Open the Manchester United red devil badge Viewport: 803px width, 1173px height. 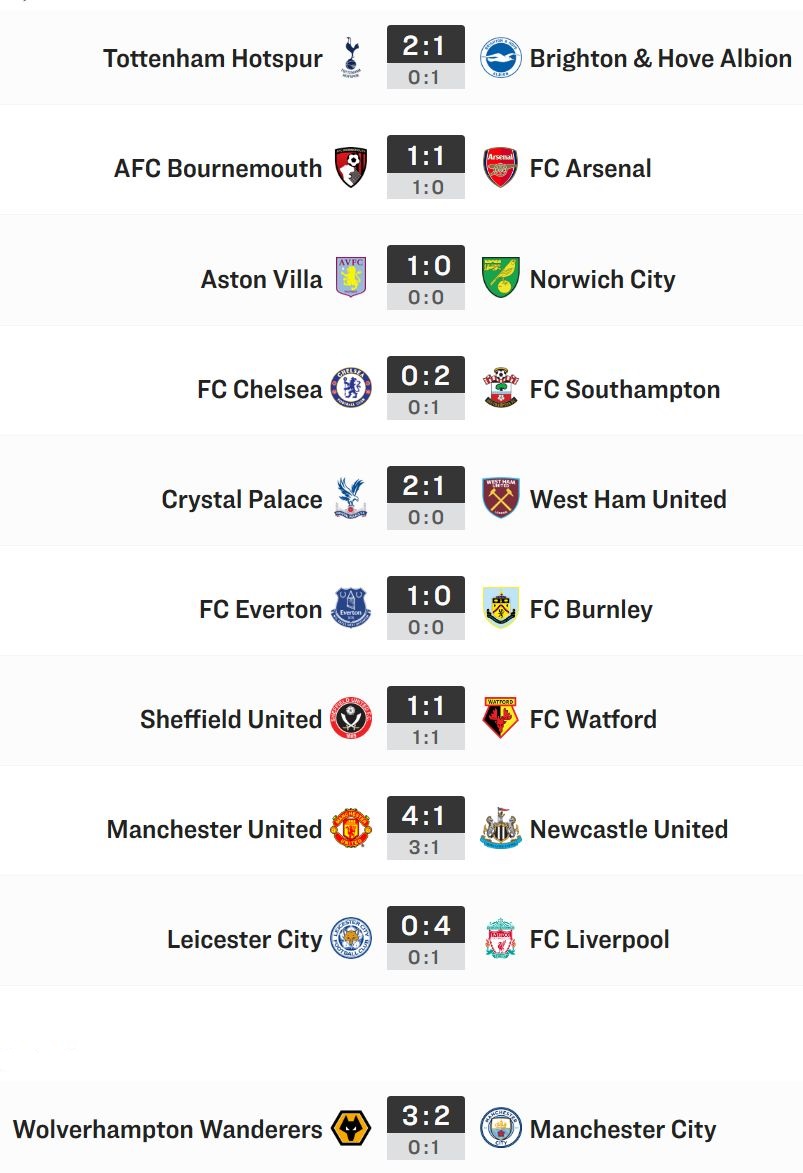[x=351, y=828]
